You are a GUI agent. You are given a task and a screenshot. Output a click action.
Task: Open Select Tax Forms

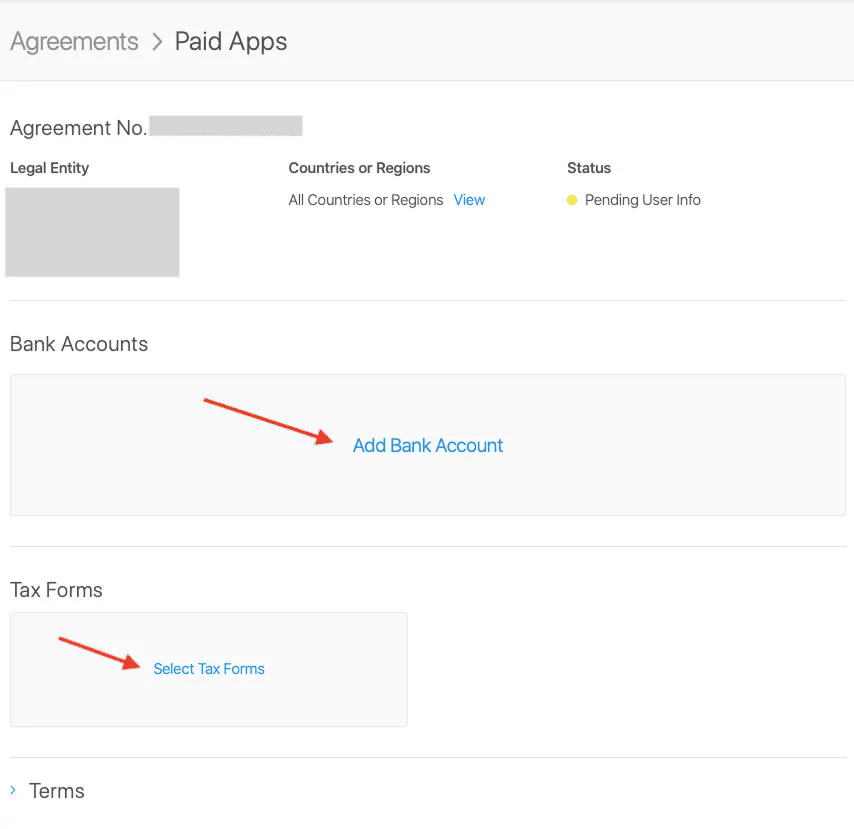[x=209, y=669]
